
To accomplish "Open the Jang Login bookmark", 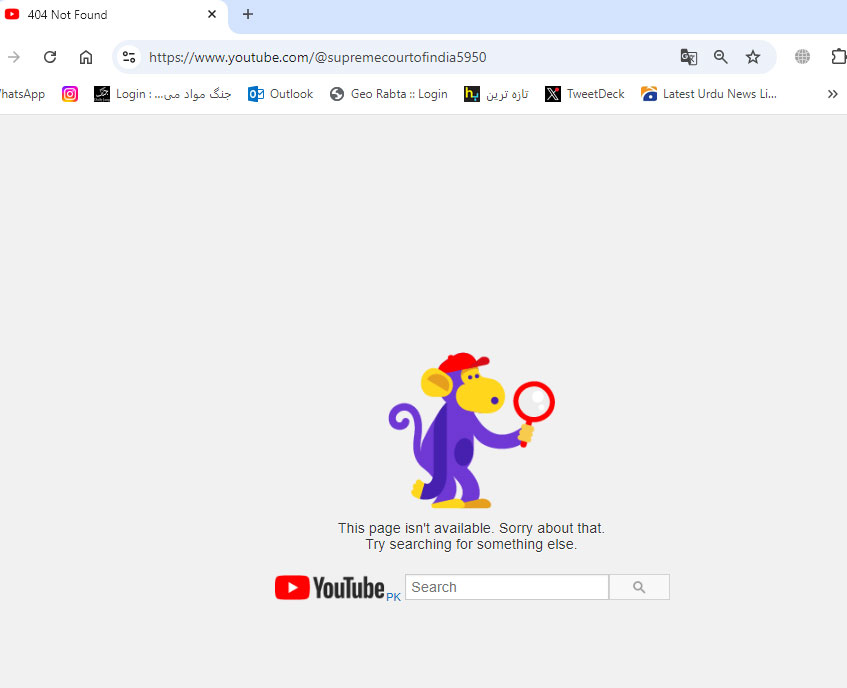I will point(162,95).
